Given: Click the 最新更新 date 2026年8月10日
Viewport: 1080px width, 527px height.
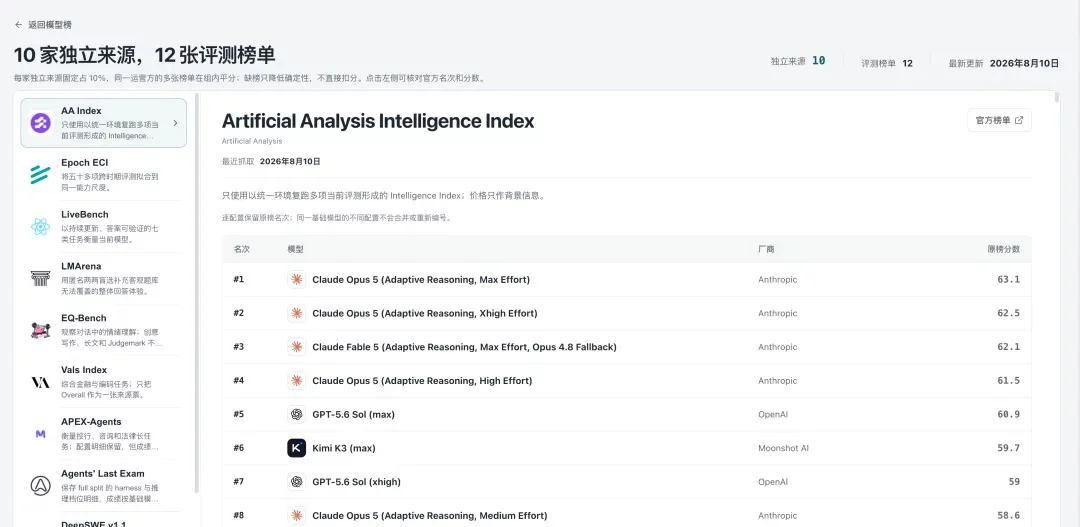Looking at the screenshot, I should tap(1024, 63).
